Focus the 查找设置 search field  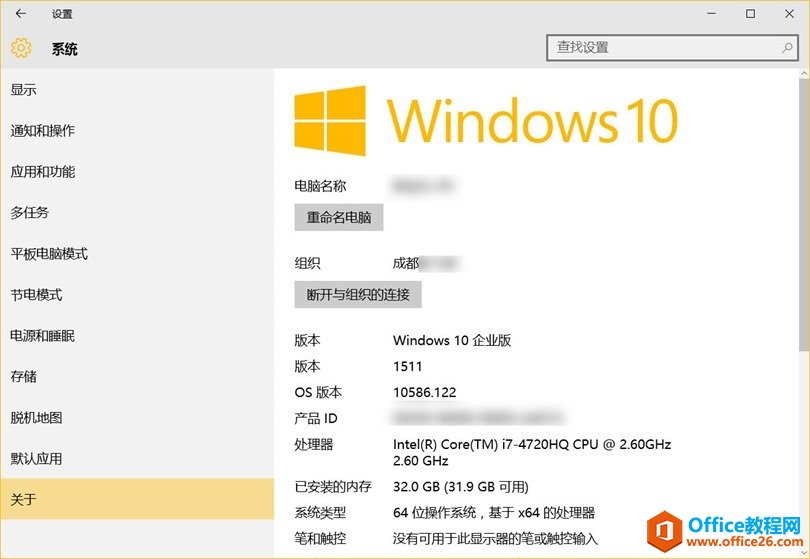[x=672, y=48]
